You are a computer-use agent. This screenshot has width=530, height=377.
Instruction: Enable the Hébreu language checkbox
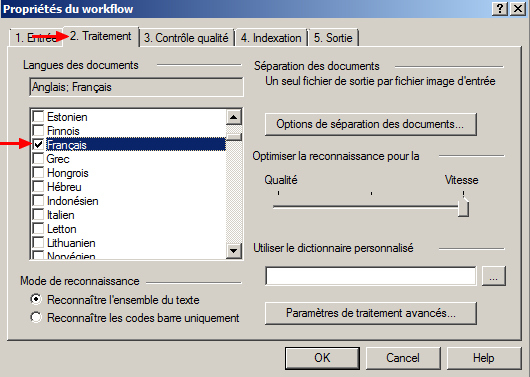click(38, 187)
